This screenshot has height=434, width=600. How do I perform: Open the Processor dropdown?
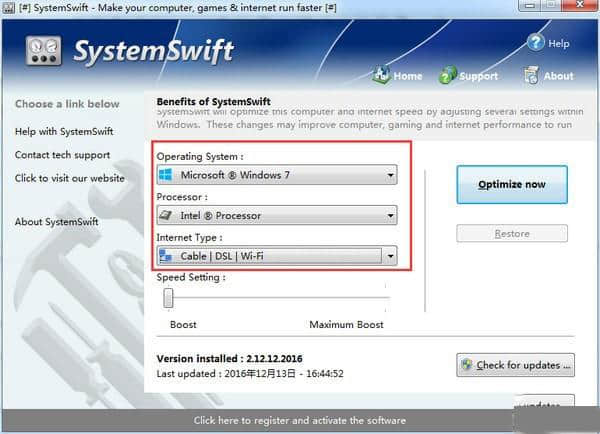click(x=277, y=215)
